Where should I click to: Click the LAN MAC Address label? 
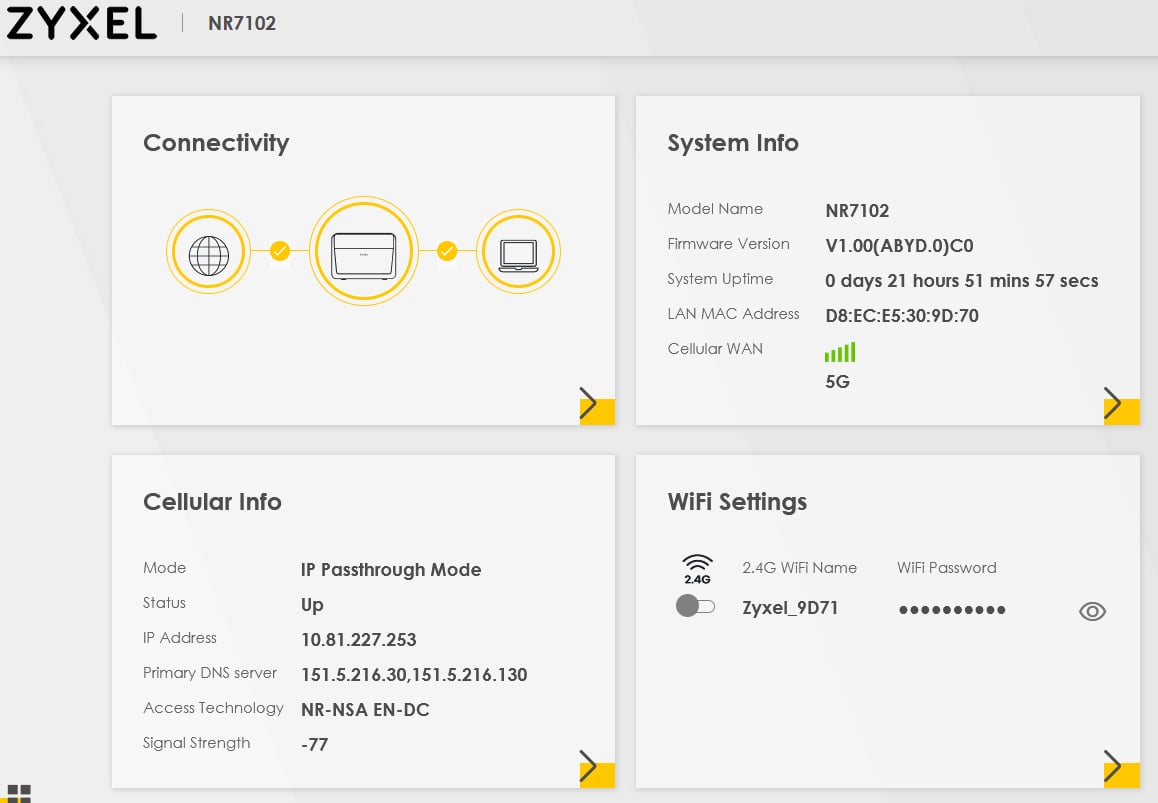(x=733, y=314)
